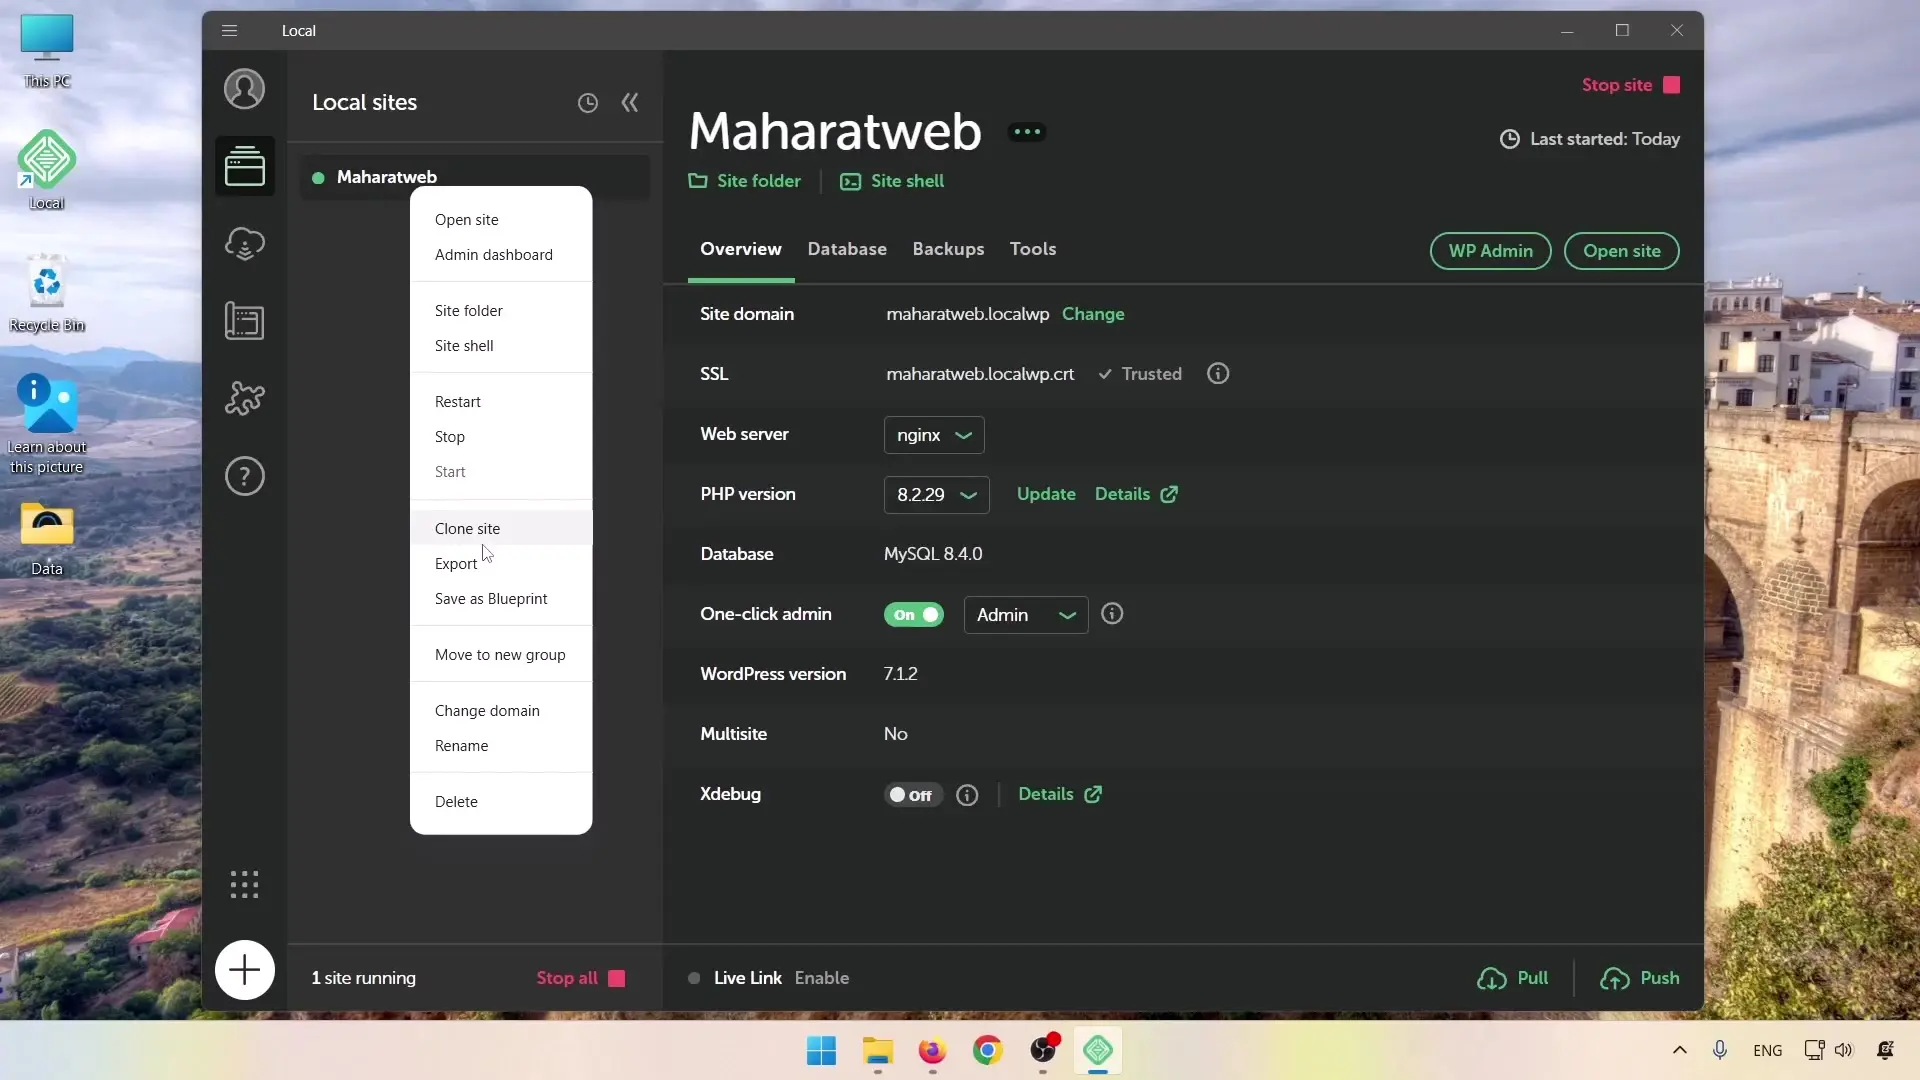Choose Clone site from context menu
The image size is (1920, 1080).
501,528
